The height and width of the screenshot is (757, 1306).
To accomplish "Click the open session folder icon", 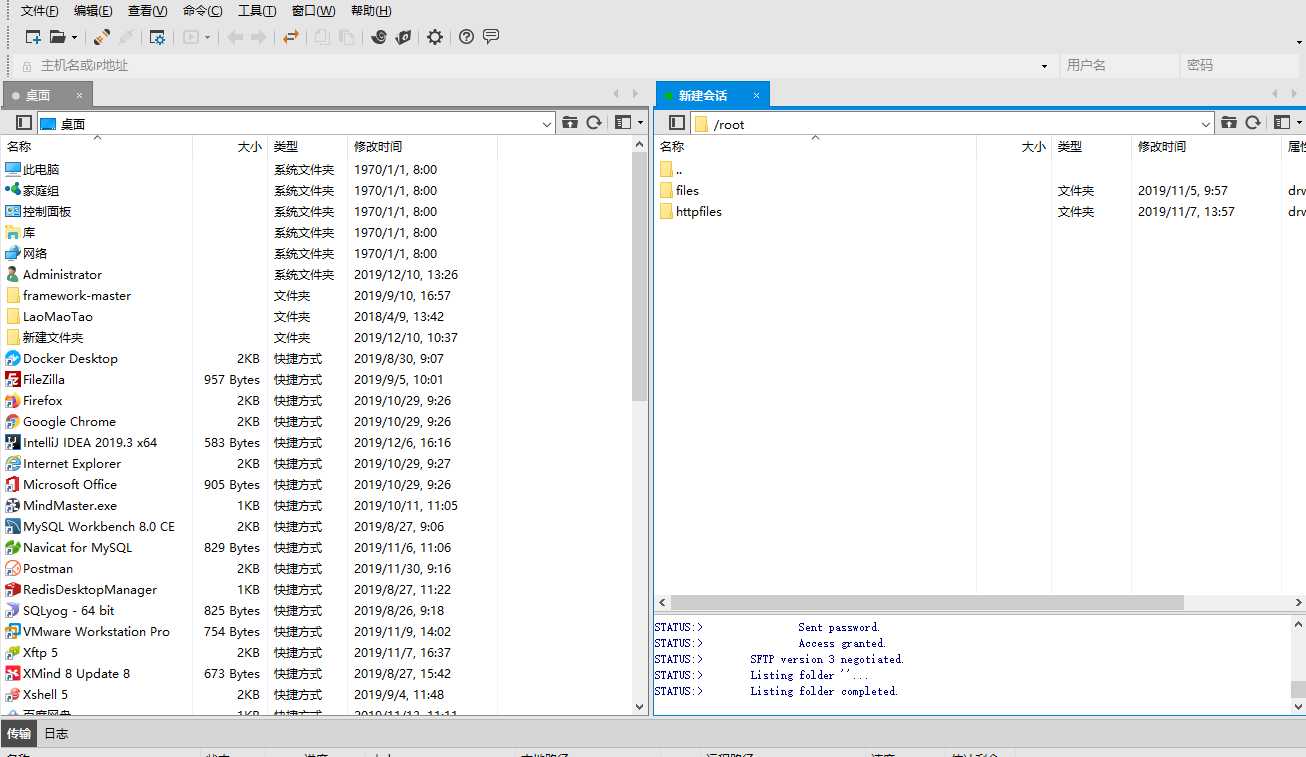I will (57, 37).
